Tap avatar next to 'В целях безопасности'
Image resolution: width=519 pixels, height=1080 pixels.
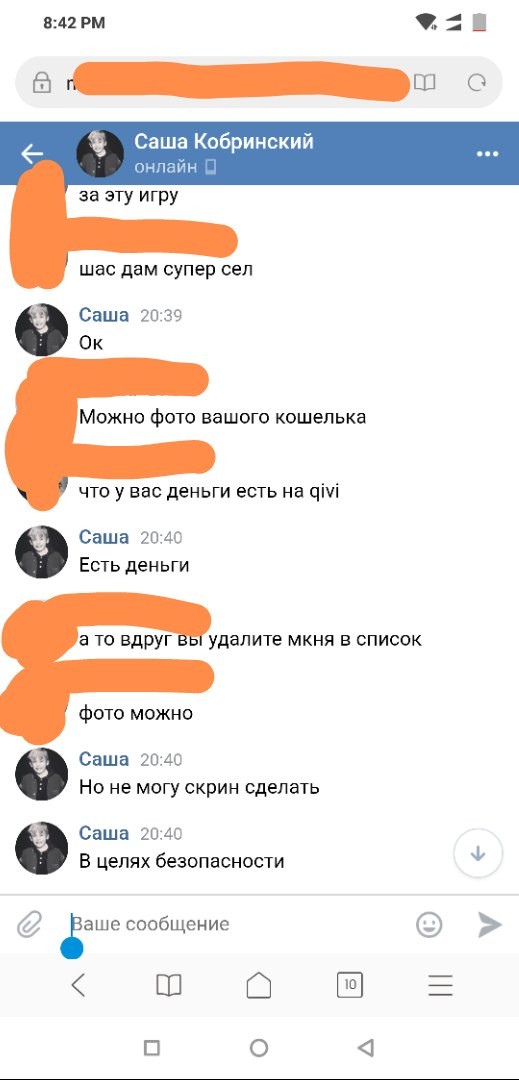tap(42, 848)
